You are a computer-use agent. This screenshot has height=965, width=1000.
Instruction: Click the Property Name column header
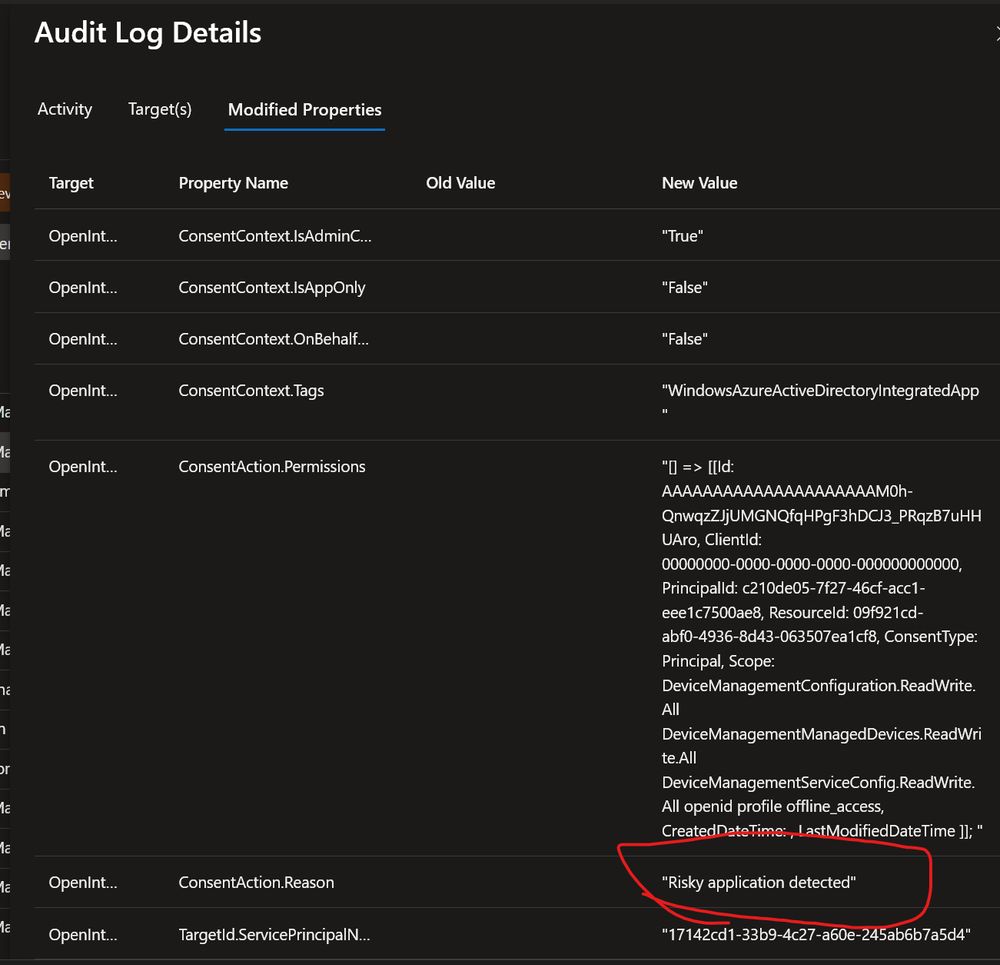[233, 183]
